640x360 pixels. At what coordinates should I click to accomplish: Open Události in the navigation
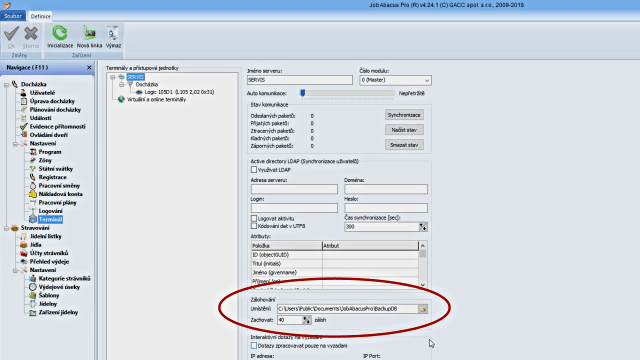(x=40, y=118)
